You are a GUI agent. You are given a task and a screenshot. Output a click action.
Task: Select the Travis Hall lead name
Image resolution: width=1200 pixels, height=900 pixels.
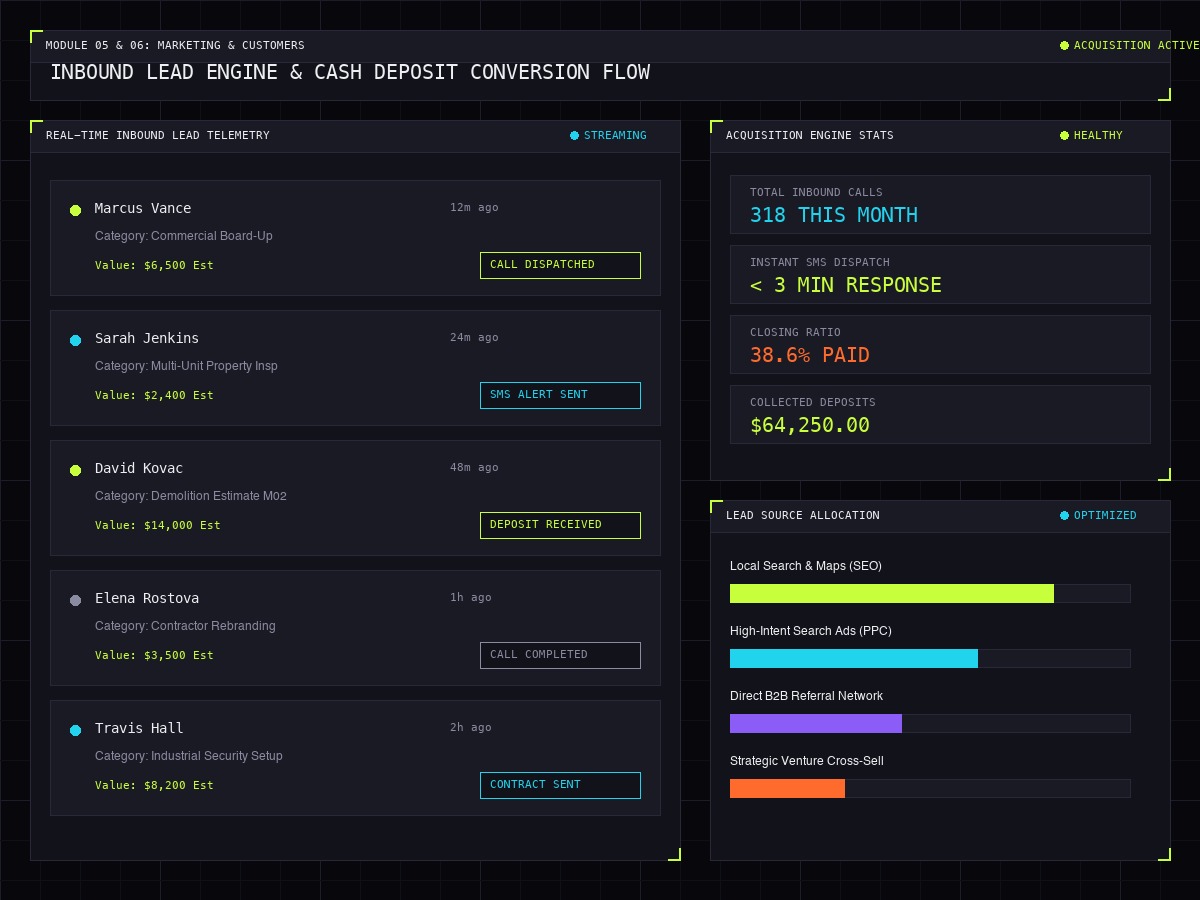(x=139, y=728)
